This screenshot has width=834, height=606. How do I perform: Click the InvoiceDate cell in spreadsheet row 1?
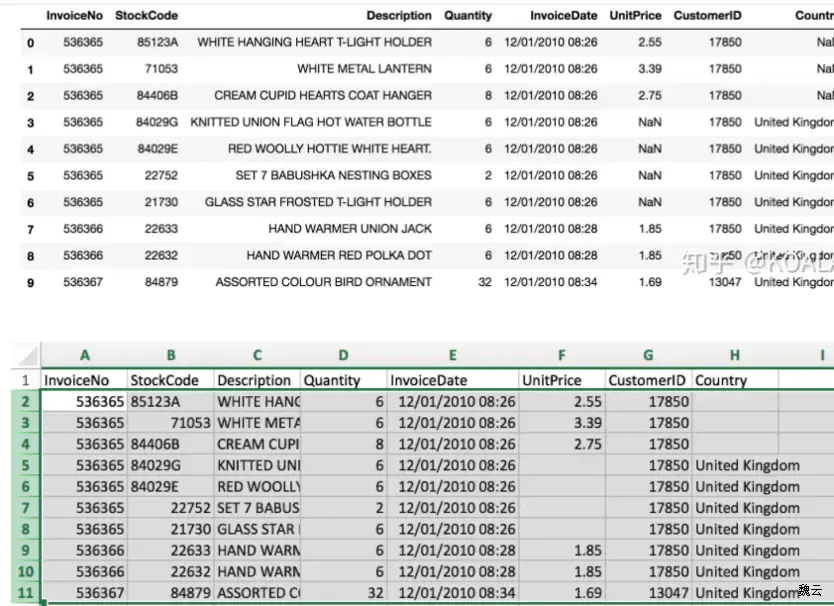tap(453, 380)
